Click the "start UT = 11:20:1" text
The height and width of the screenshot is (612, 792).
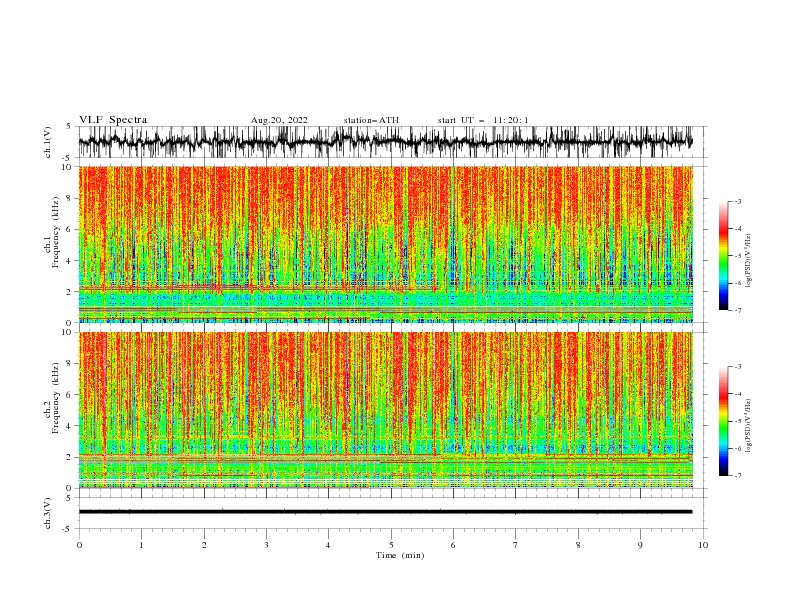(483, 120)
